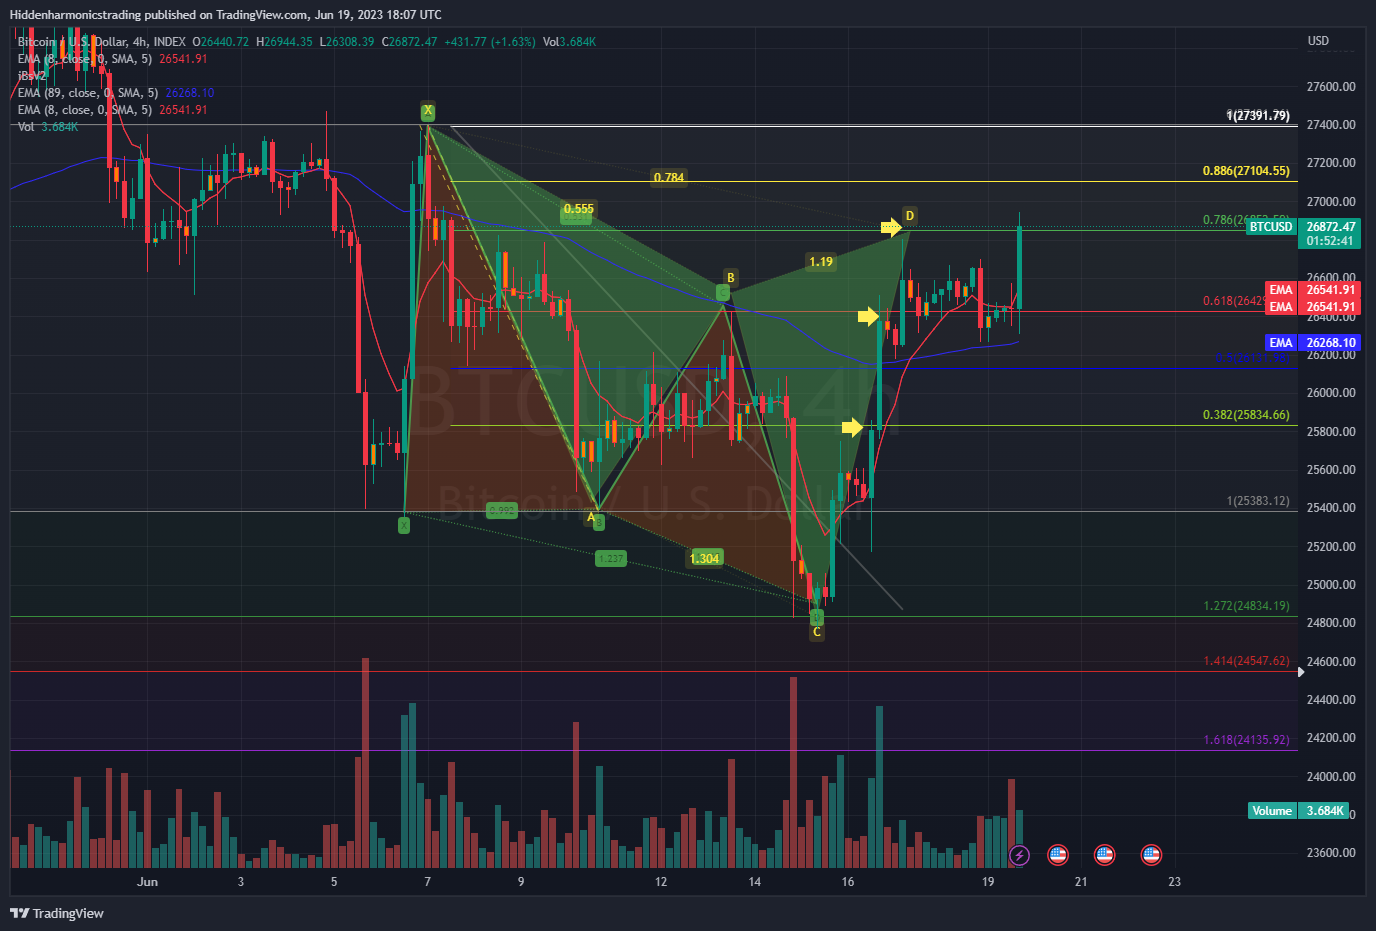Open the last US flag economic event icon
The image size is (1376, 931).
tap(1151, 855)
